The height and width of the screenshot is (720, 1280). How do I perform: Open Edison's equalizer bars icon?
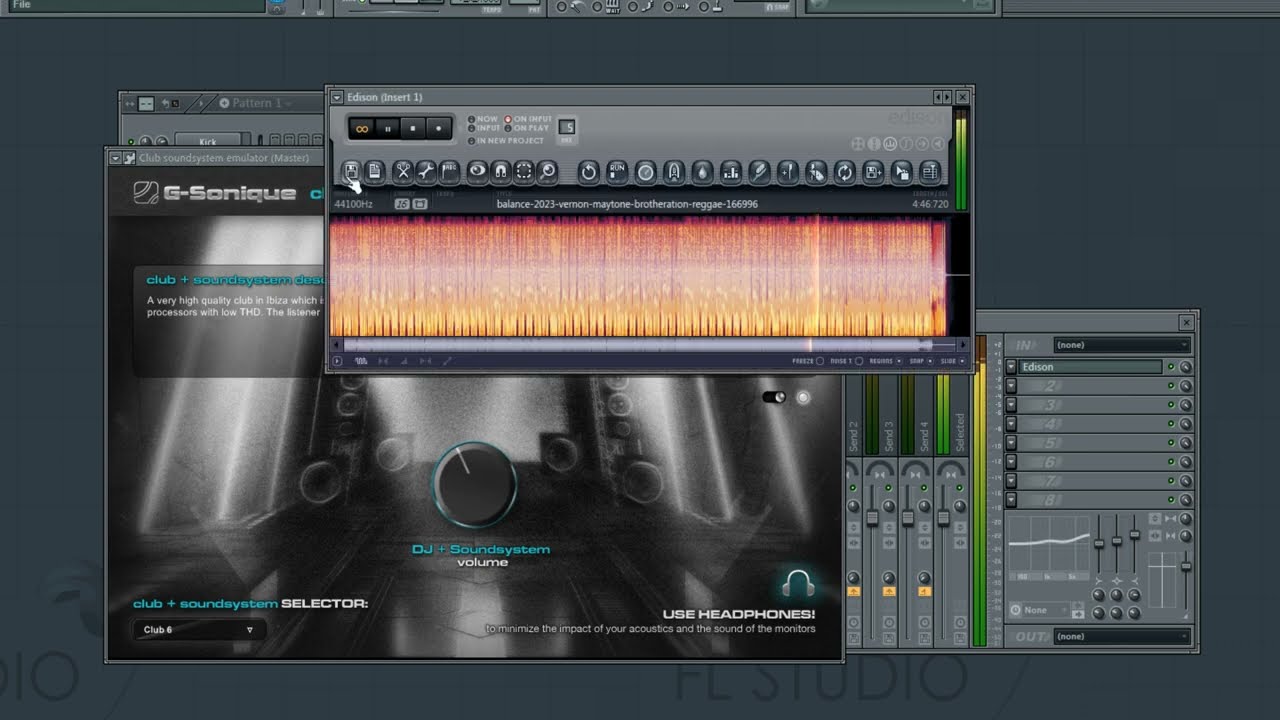click(x=731, y=172)
